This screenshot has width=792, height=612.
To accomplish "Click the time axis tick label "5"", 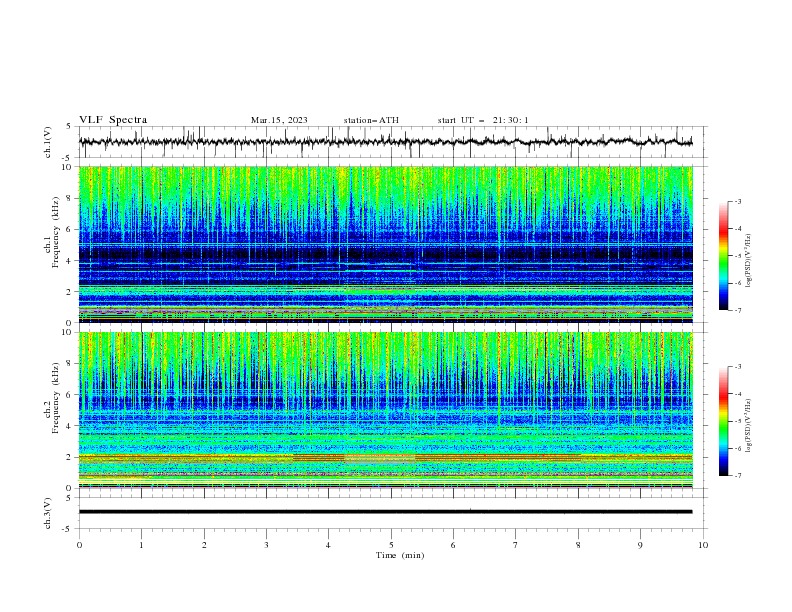I will coord(391,545).
